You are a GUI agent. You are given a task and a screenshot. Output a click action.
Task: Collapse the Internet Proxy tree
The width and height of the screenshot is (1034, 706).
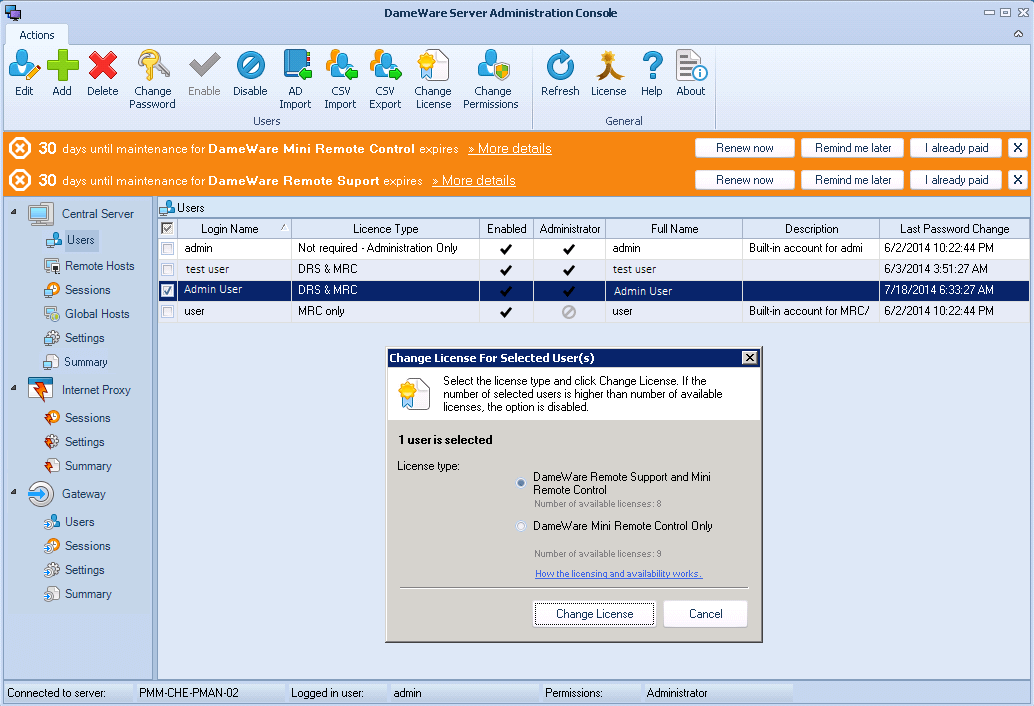(x=14, y=388)
